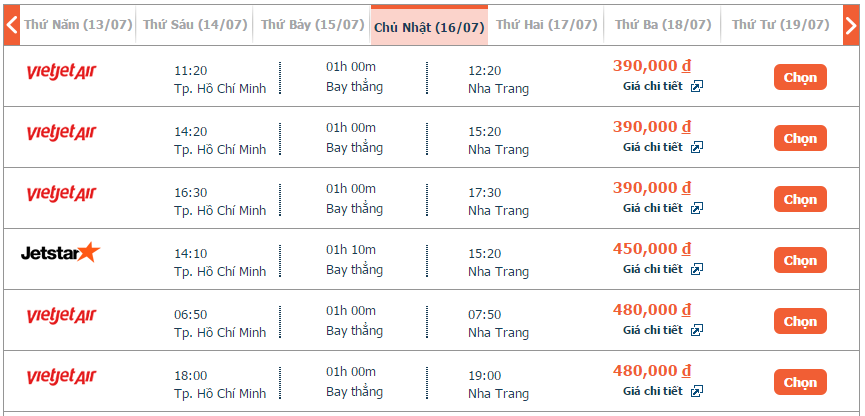Click Giá chi tiết link for 16:30 flight

[653, 209]
